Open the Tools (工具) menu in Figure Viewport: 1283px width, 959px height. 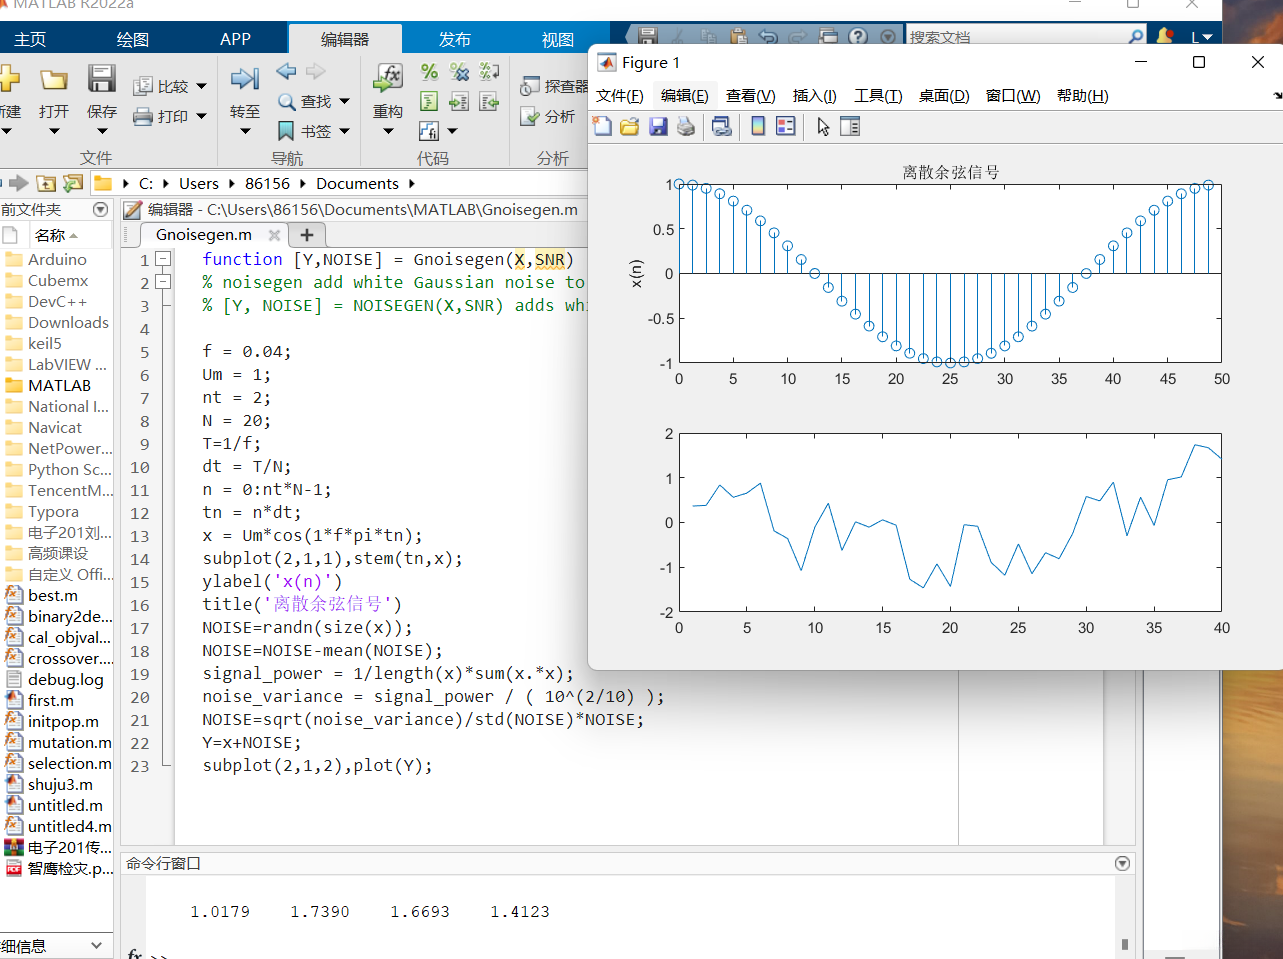[x=877, y=96]
